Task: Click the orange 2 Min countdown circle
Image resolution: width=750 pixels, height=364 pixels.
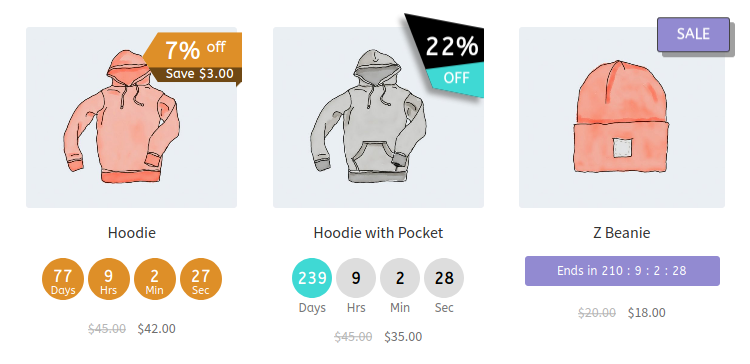Action: click(154, 279)
